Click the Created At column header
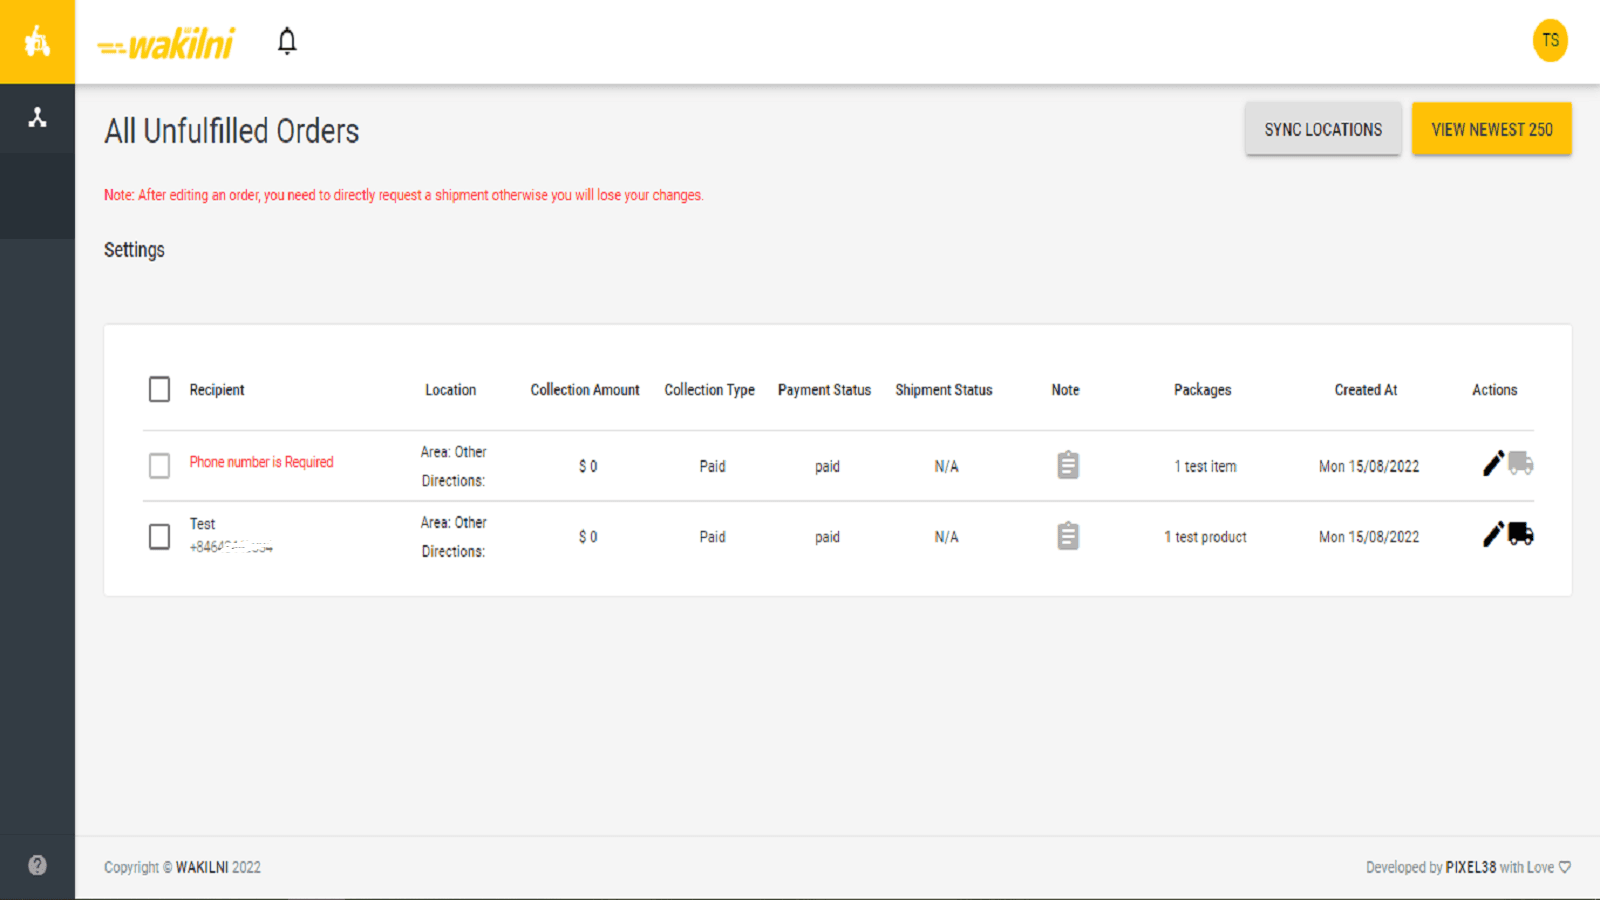 point(1366,390)
